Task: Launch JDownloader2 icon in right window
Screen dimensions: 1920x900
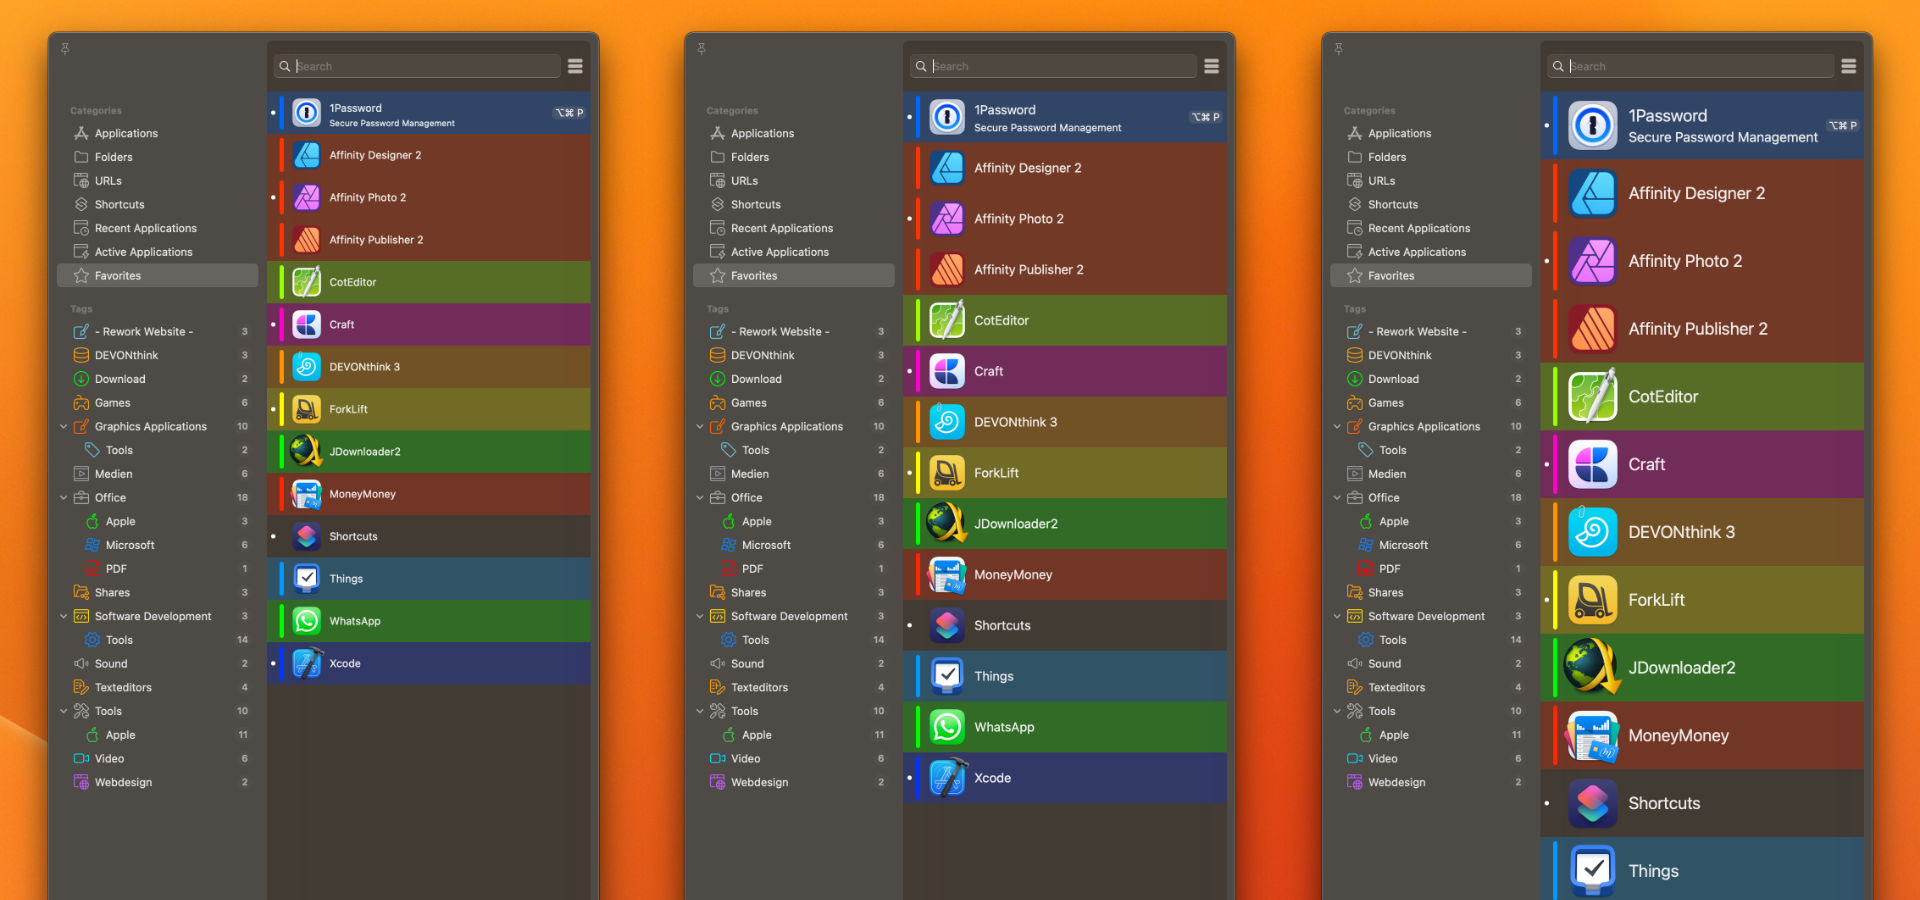Action: click(1593, 667)
